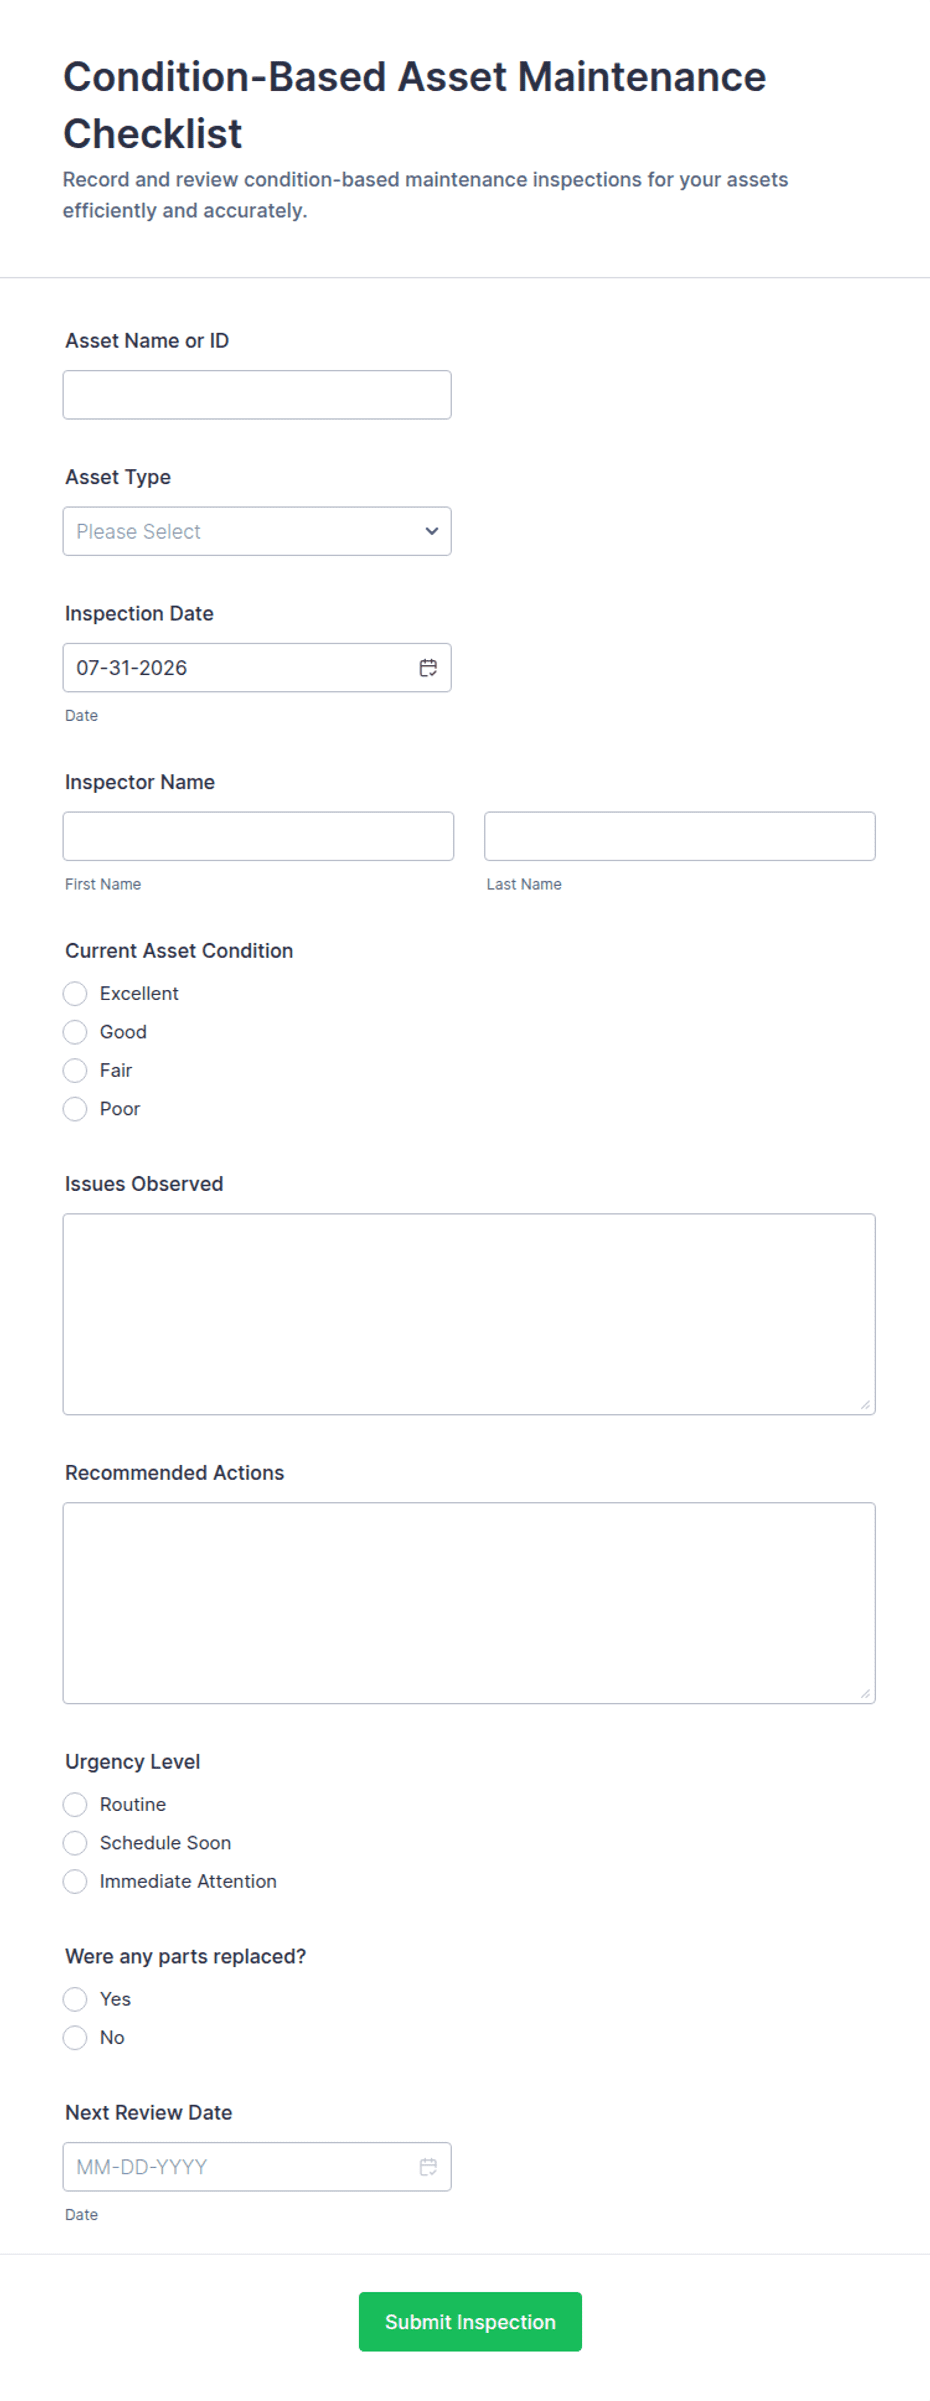
Task: Mark asset condition as Poor
Action: [75, 1109]
